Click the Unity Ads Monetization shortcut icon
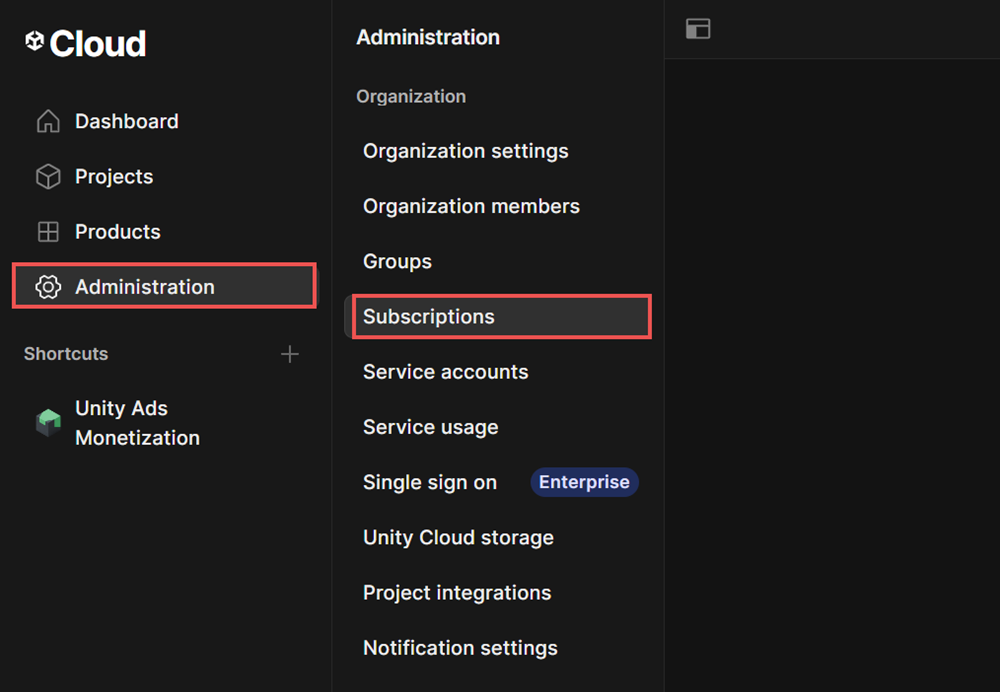The width and height of the screenshot is (1000, 692). tap(48, 423)
